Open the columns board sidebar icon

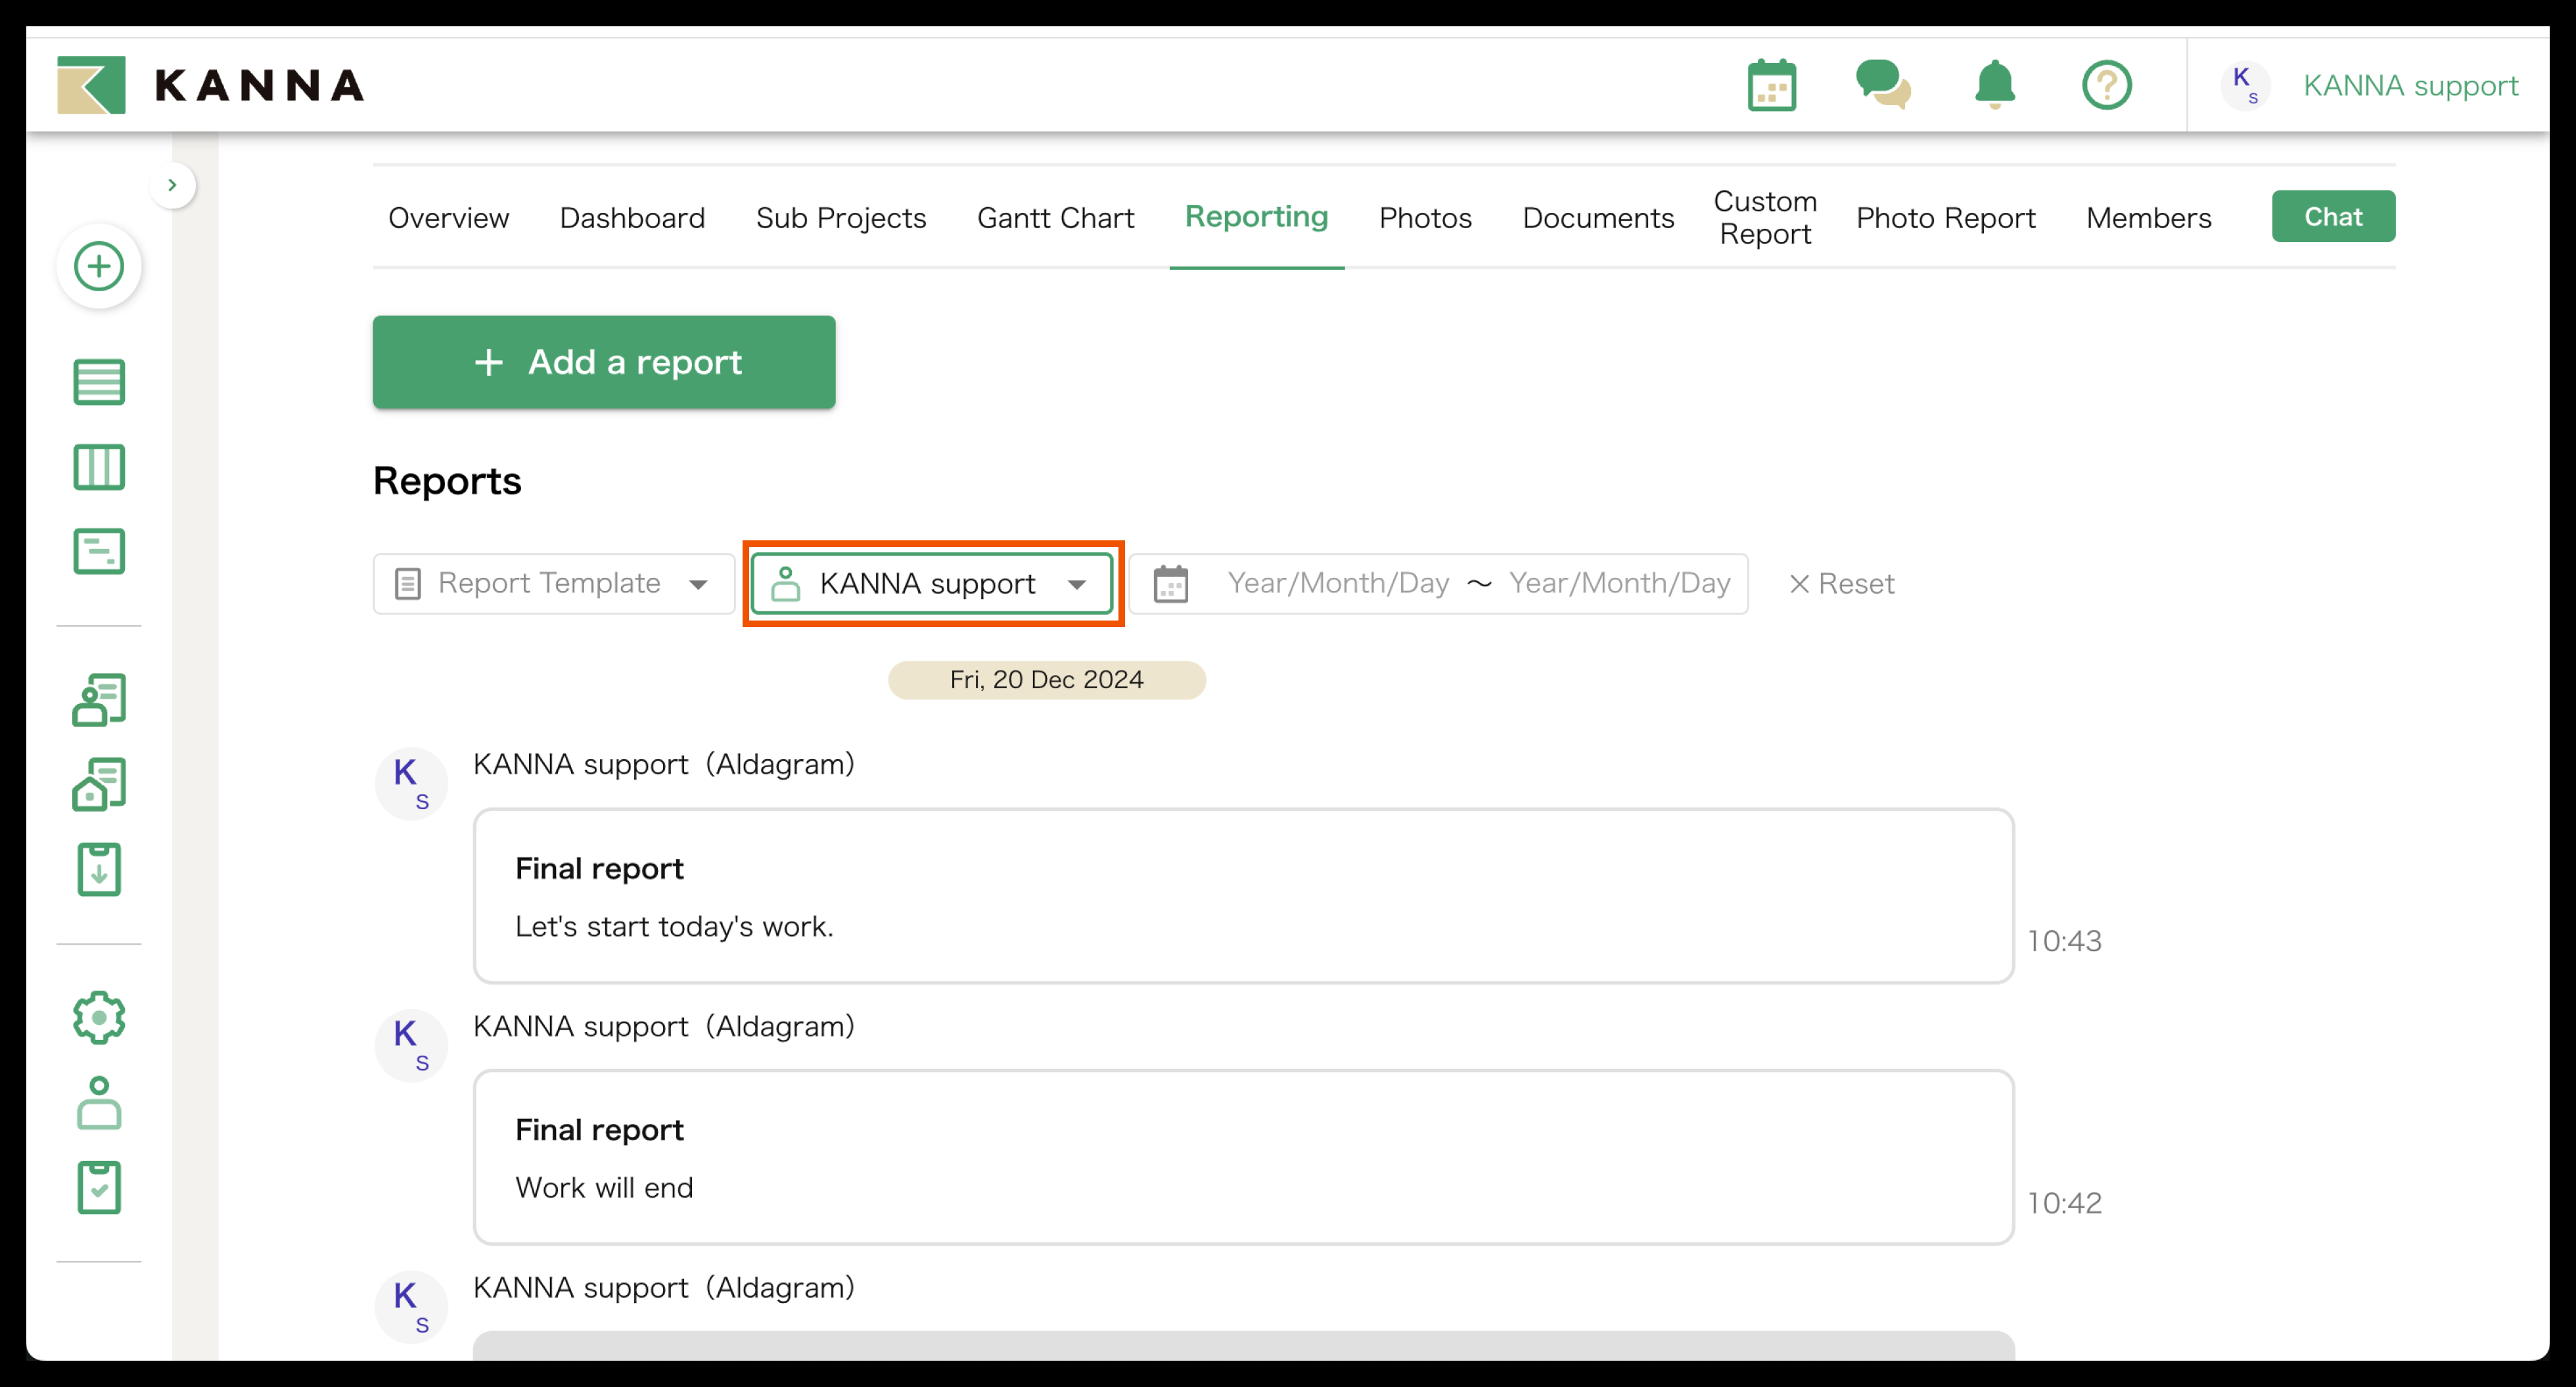[x=99, y=467]
